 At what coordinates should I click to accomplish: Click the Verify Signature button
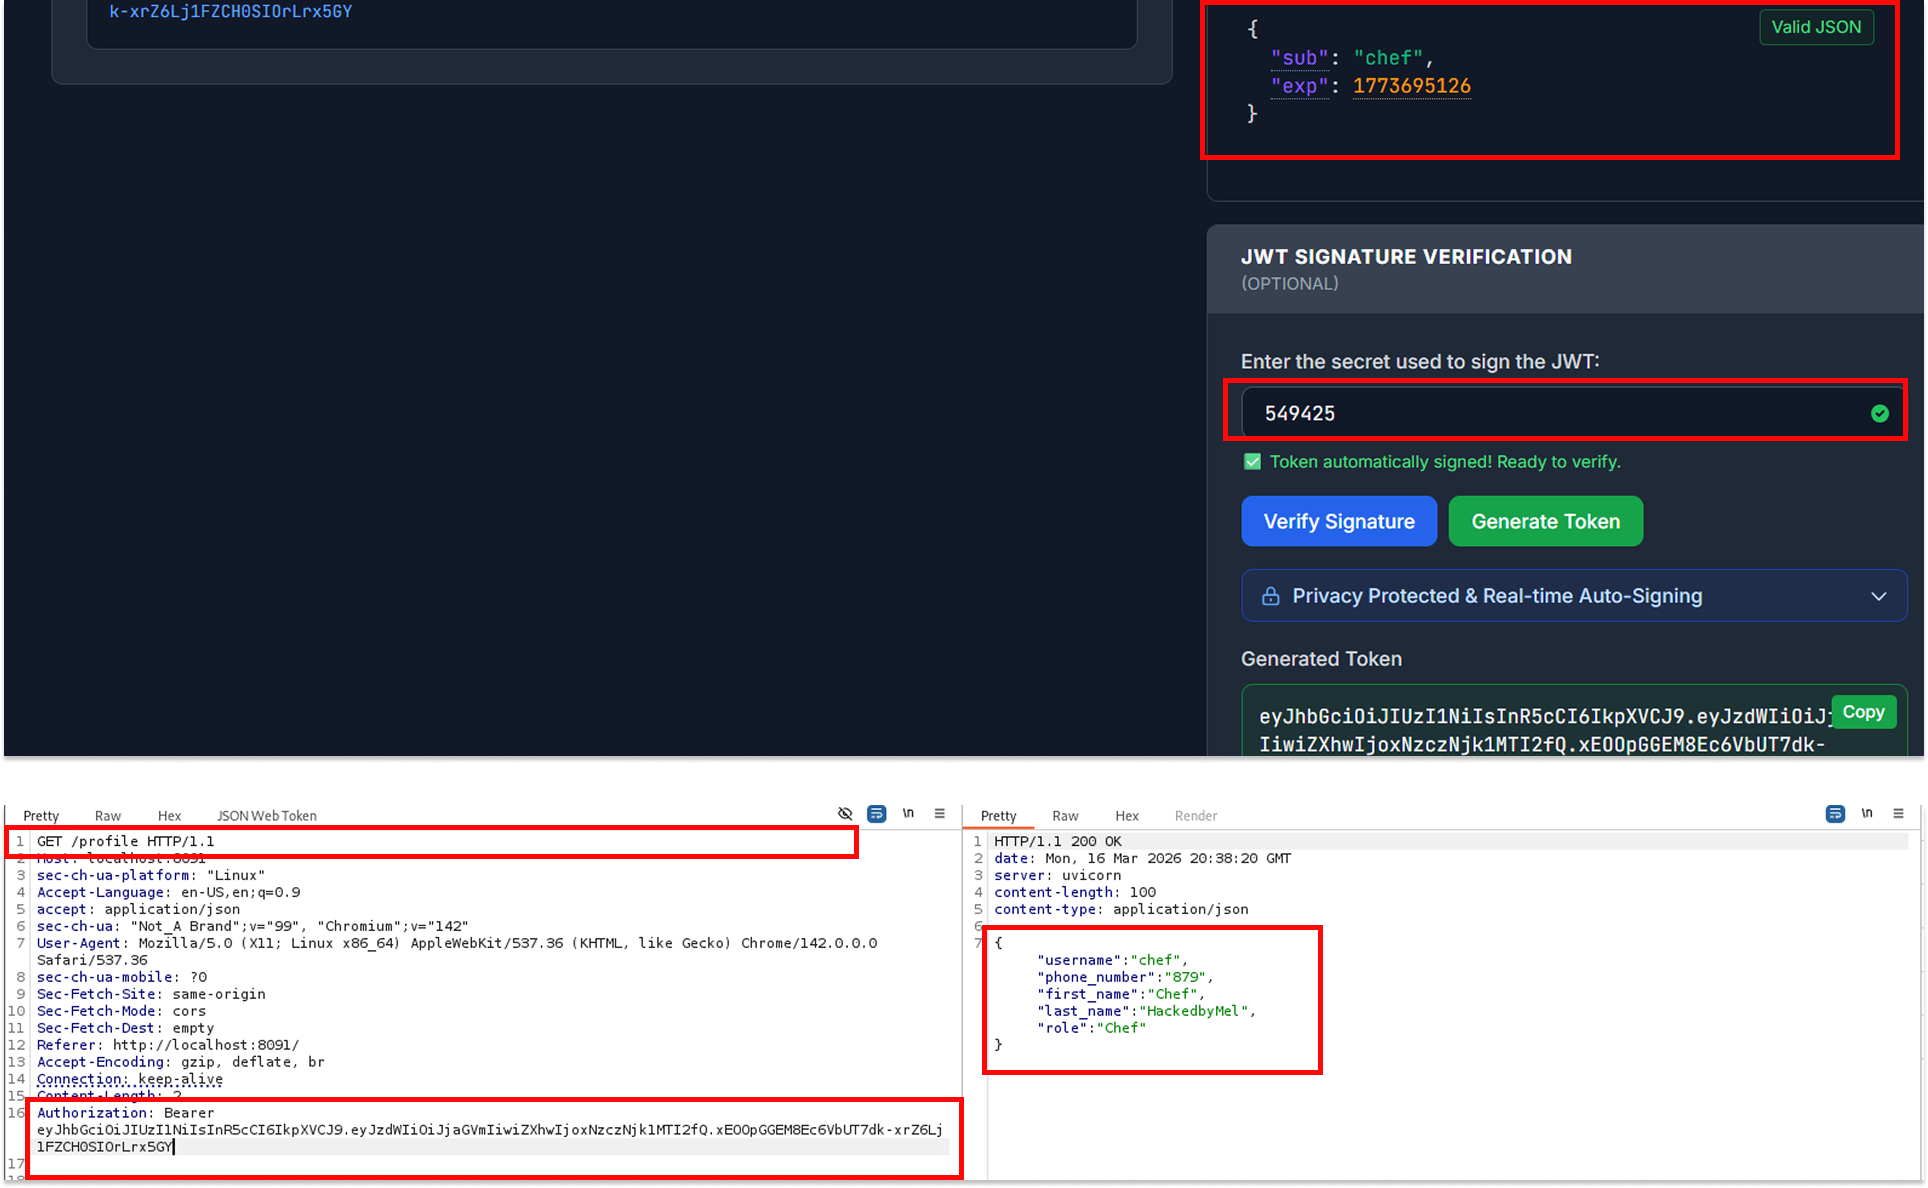1339,521
